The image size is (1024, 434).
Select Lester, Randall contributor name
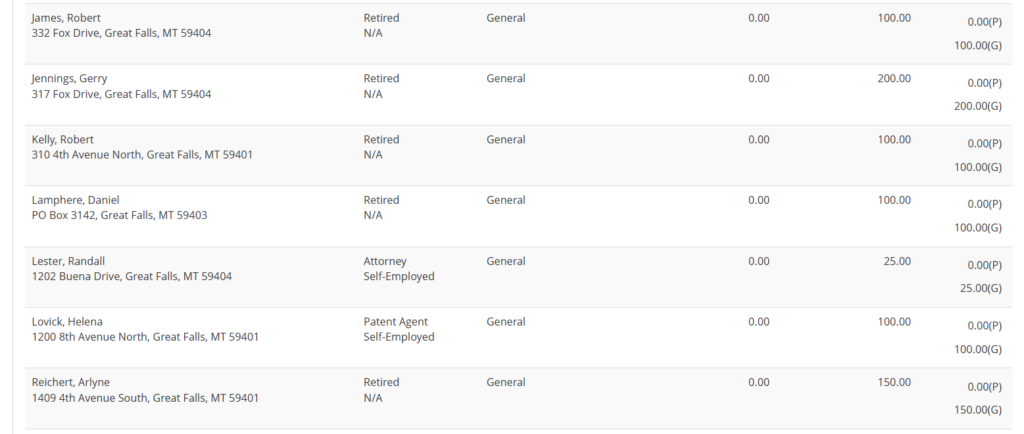click(68, 261)
